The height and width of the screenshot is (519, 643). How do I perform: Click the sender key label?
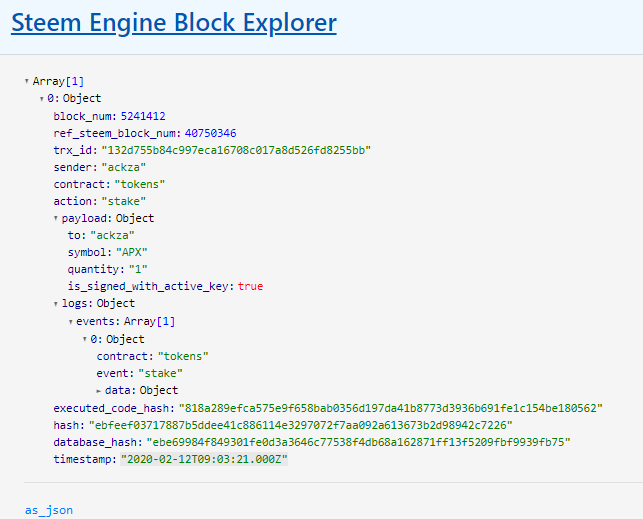[x=75, y=167]
